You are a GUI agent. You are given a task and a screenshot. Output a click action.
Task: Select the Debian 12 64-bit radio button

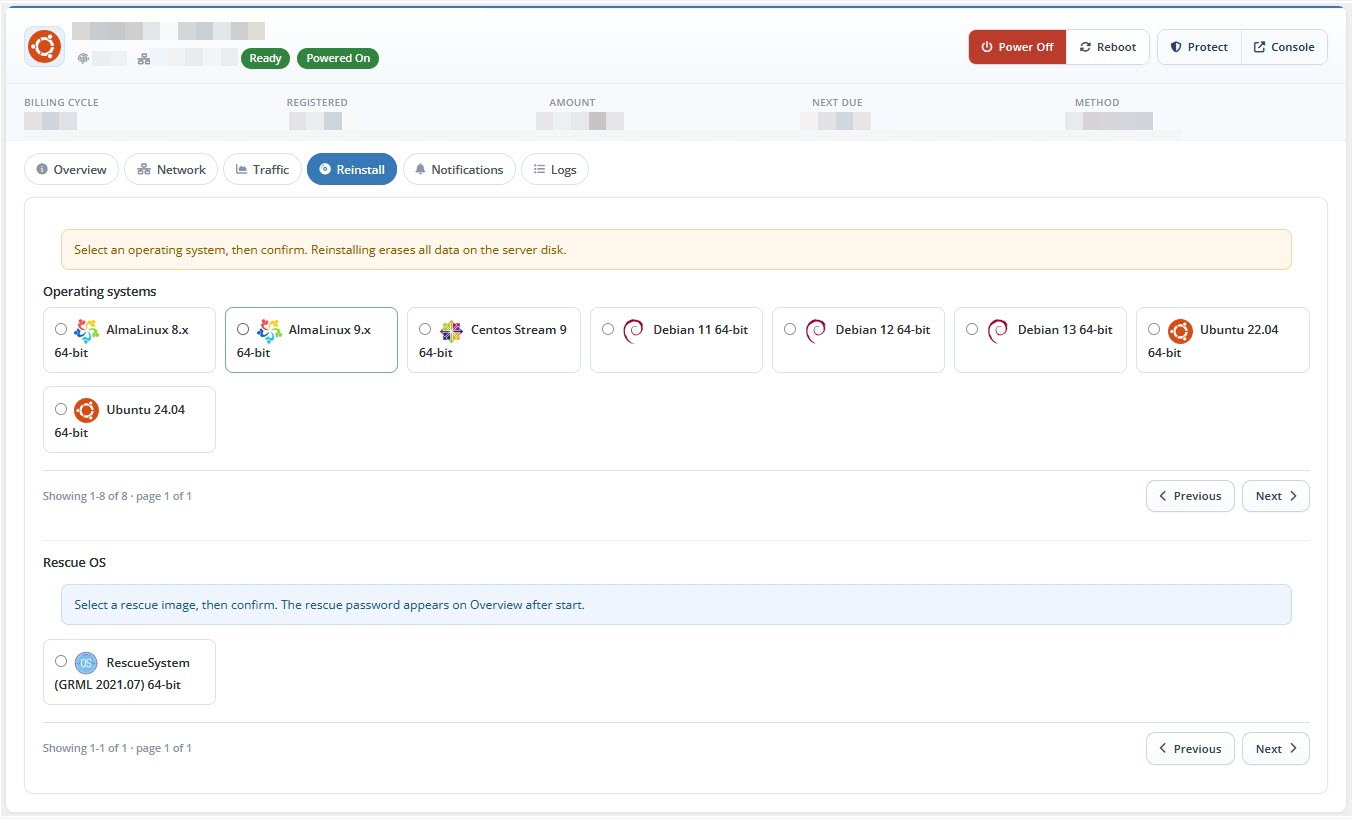tap(790, 329)
